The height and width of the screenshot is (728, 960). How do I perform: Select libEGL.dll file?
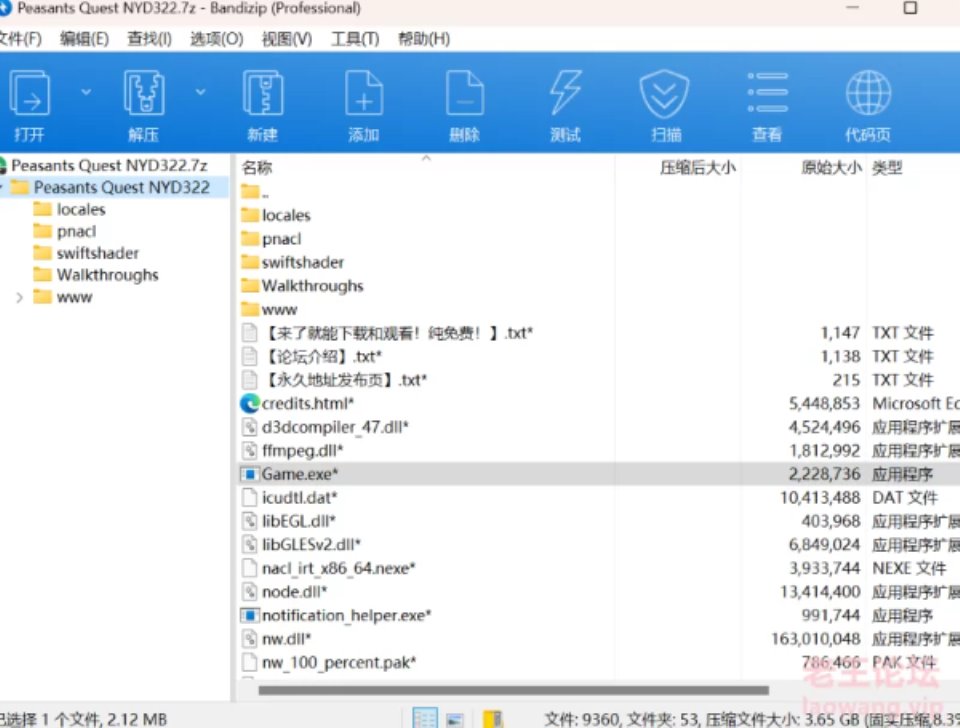[x=298, y=521]
